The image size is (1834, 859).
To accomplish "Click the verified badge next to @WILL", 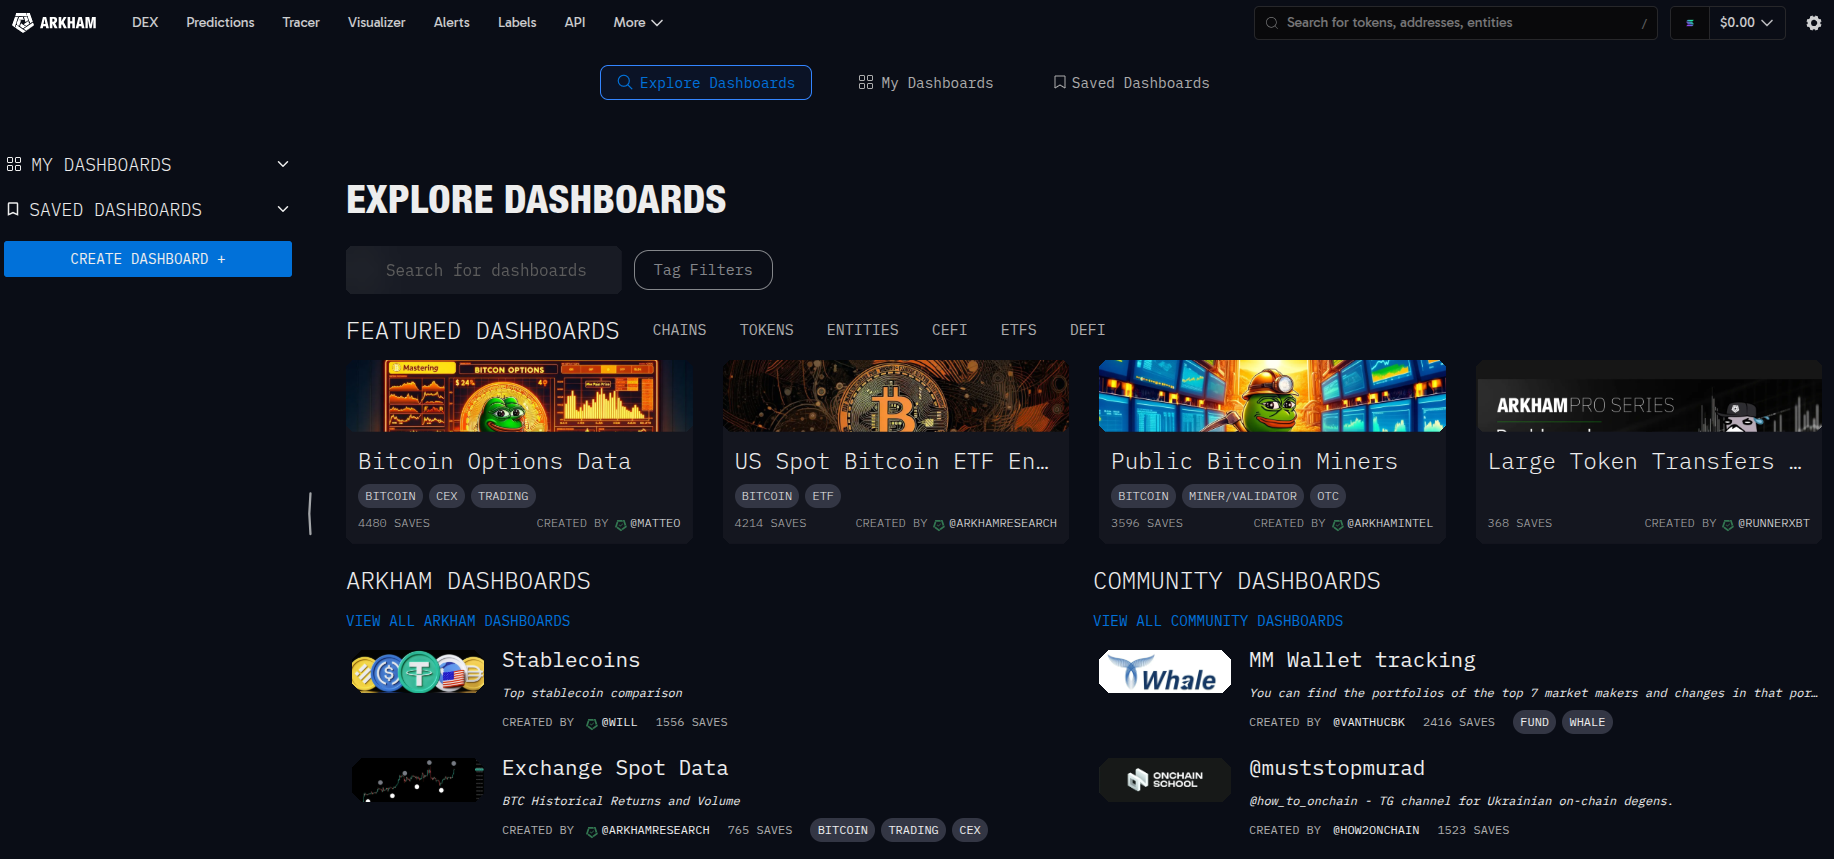I will (x=592, y=723).
